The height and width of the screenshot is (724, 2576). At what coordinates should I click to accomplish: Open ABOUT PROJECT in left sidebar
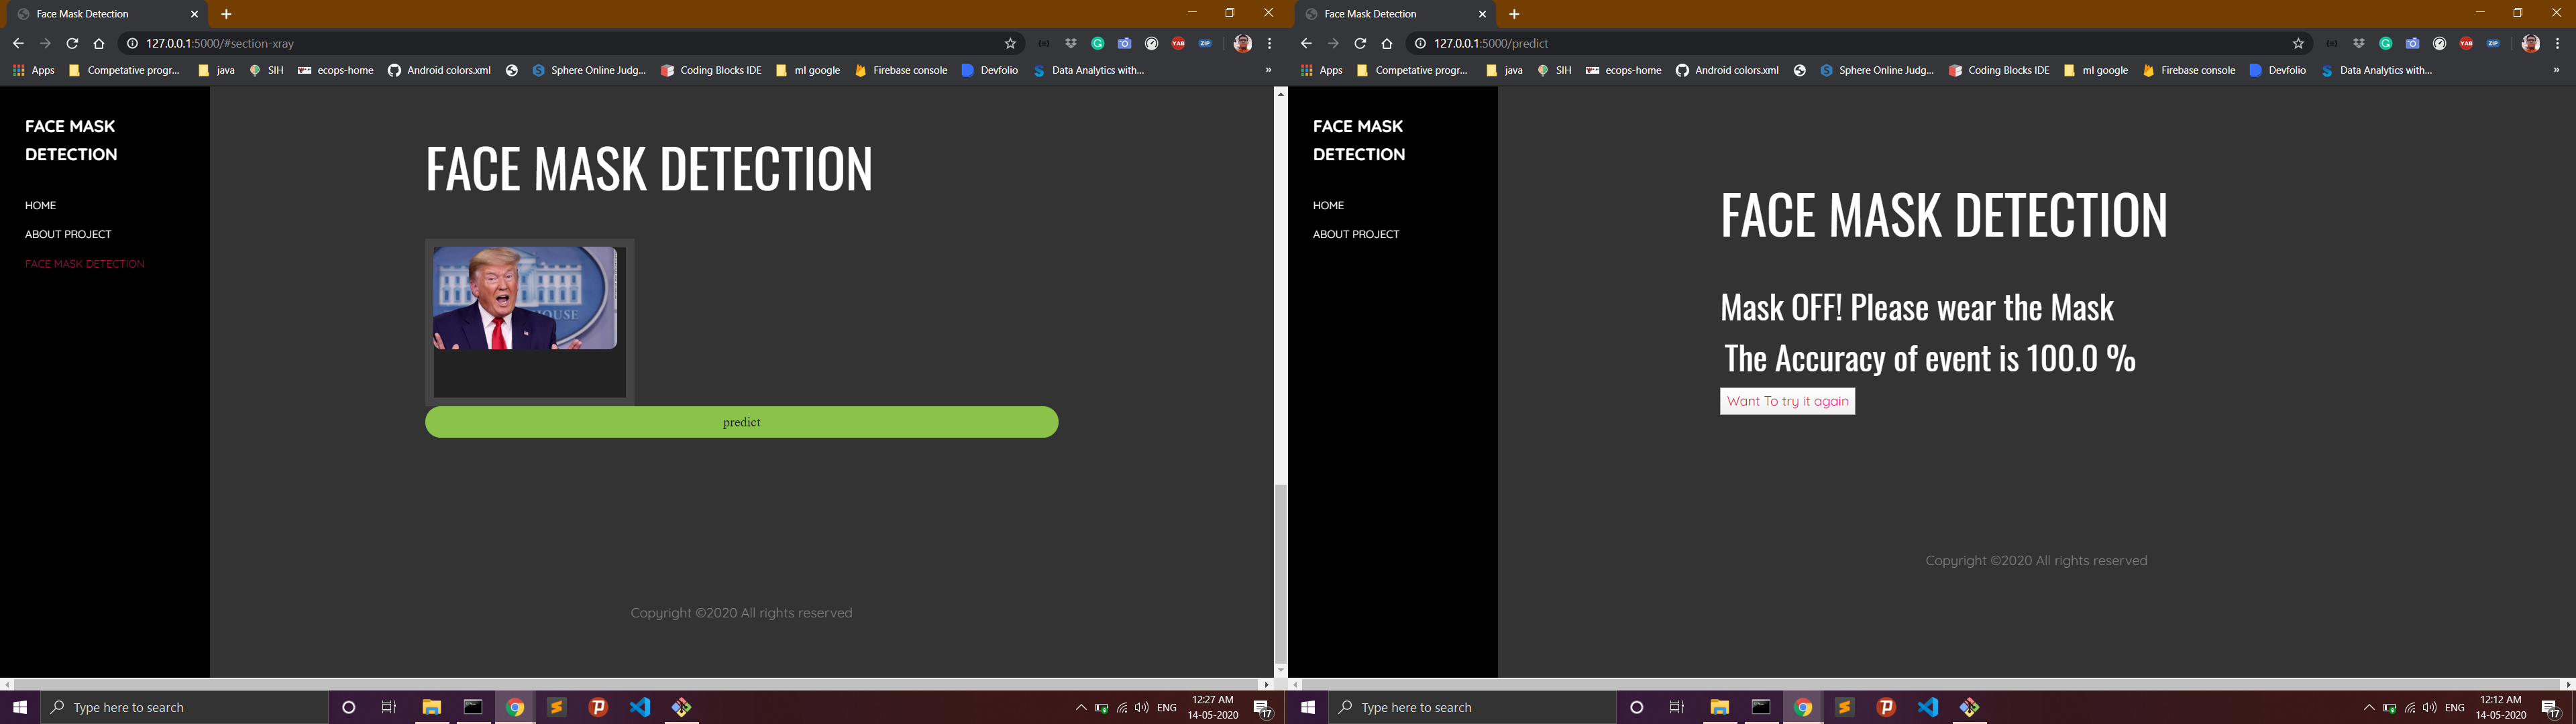68,234
